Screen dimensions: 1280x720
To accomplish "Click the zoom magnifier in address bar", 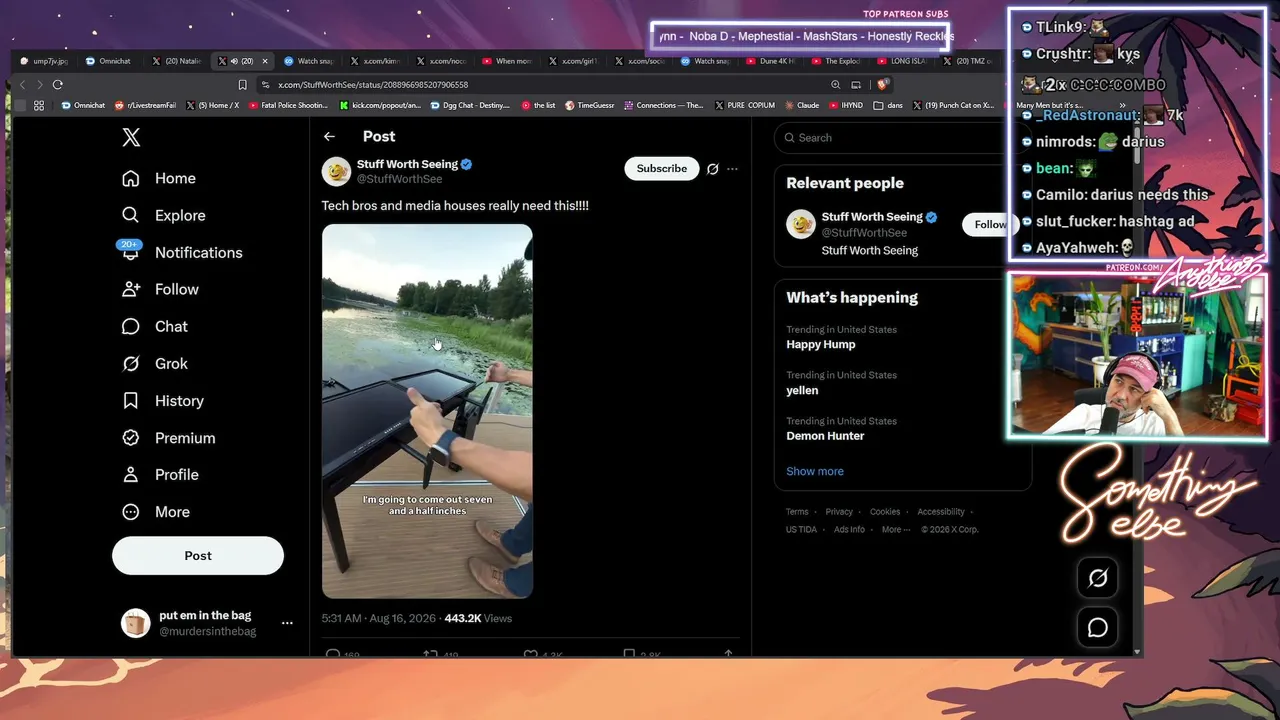I will coord(836,85).
